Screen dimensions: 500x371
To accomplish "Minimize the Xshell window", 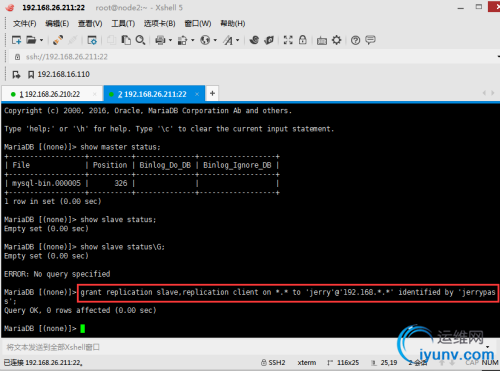I will coord(461,8).
